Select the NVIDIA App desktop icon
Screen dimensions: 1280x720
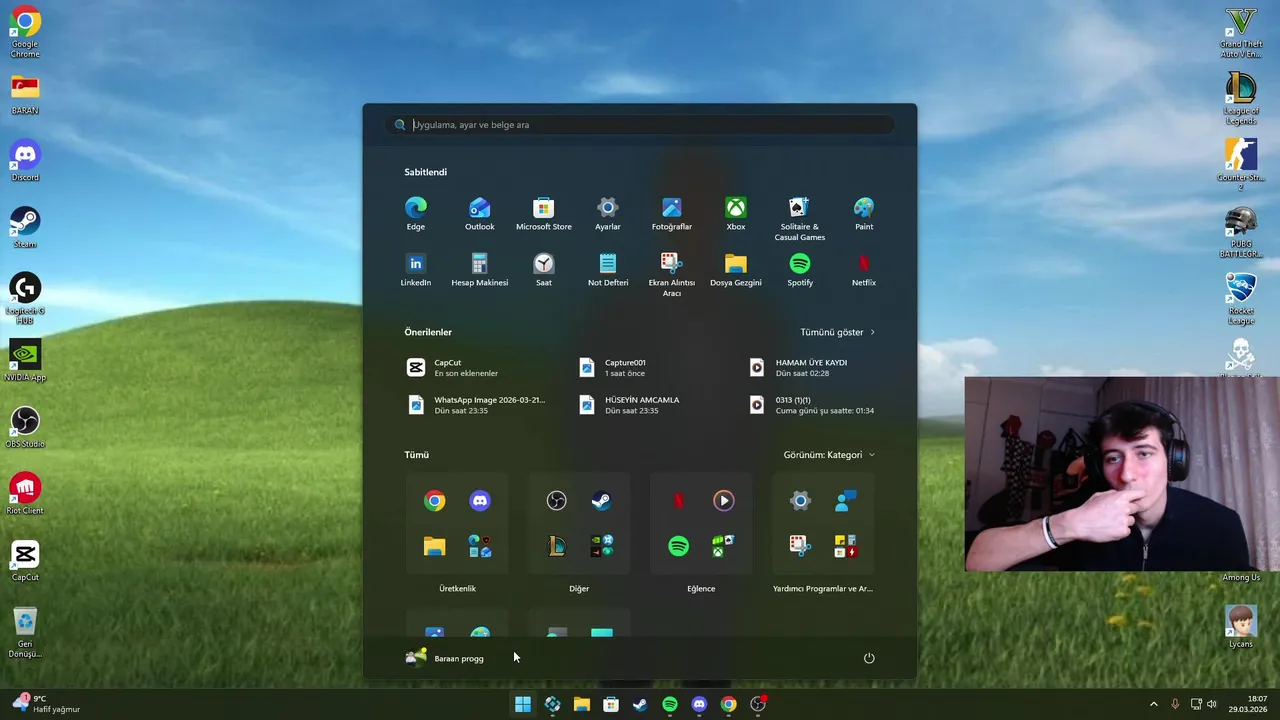[25, 360]
